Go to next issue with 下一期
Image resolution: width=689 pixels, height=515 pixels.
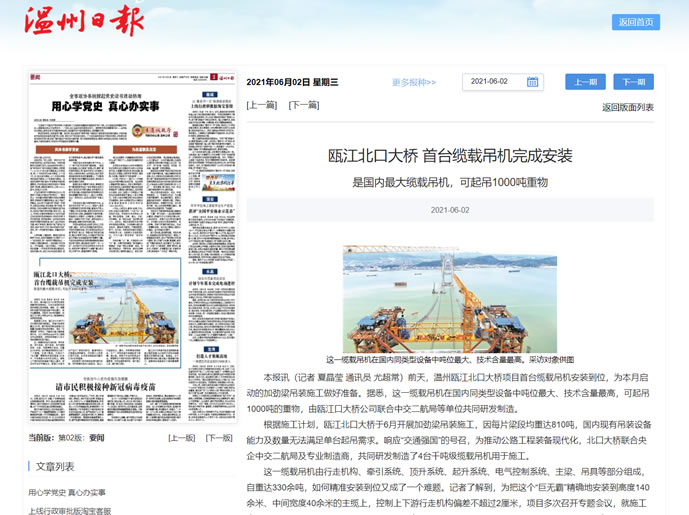[633, 82]
